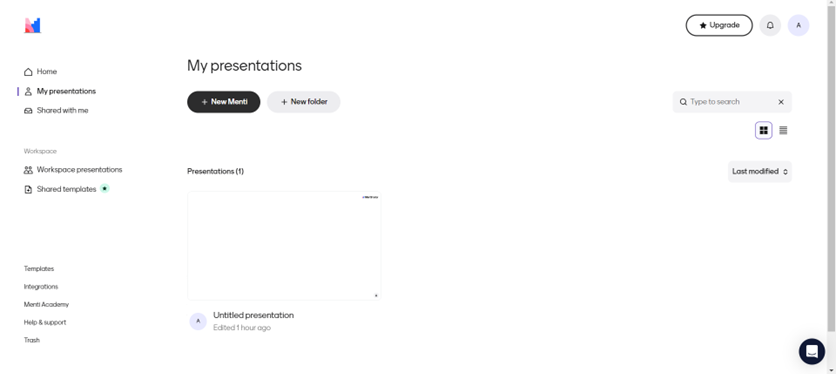Create a New Menti
This screenshot has height=375, width=836.
223,102
